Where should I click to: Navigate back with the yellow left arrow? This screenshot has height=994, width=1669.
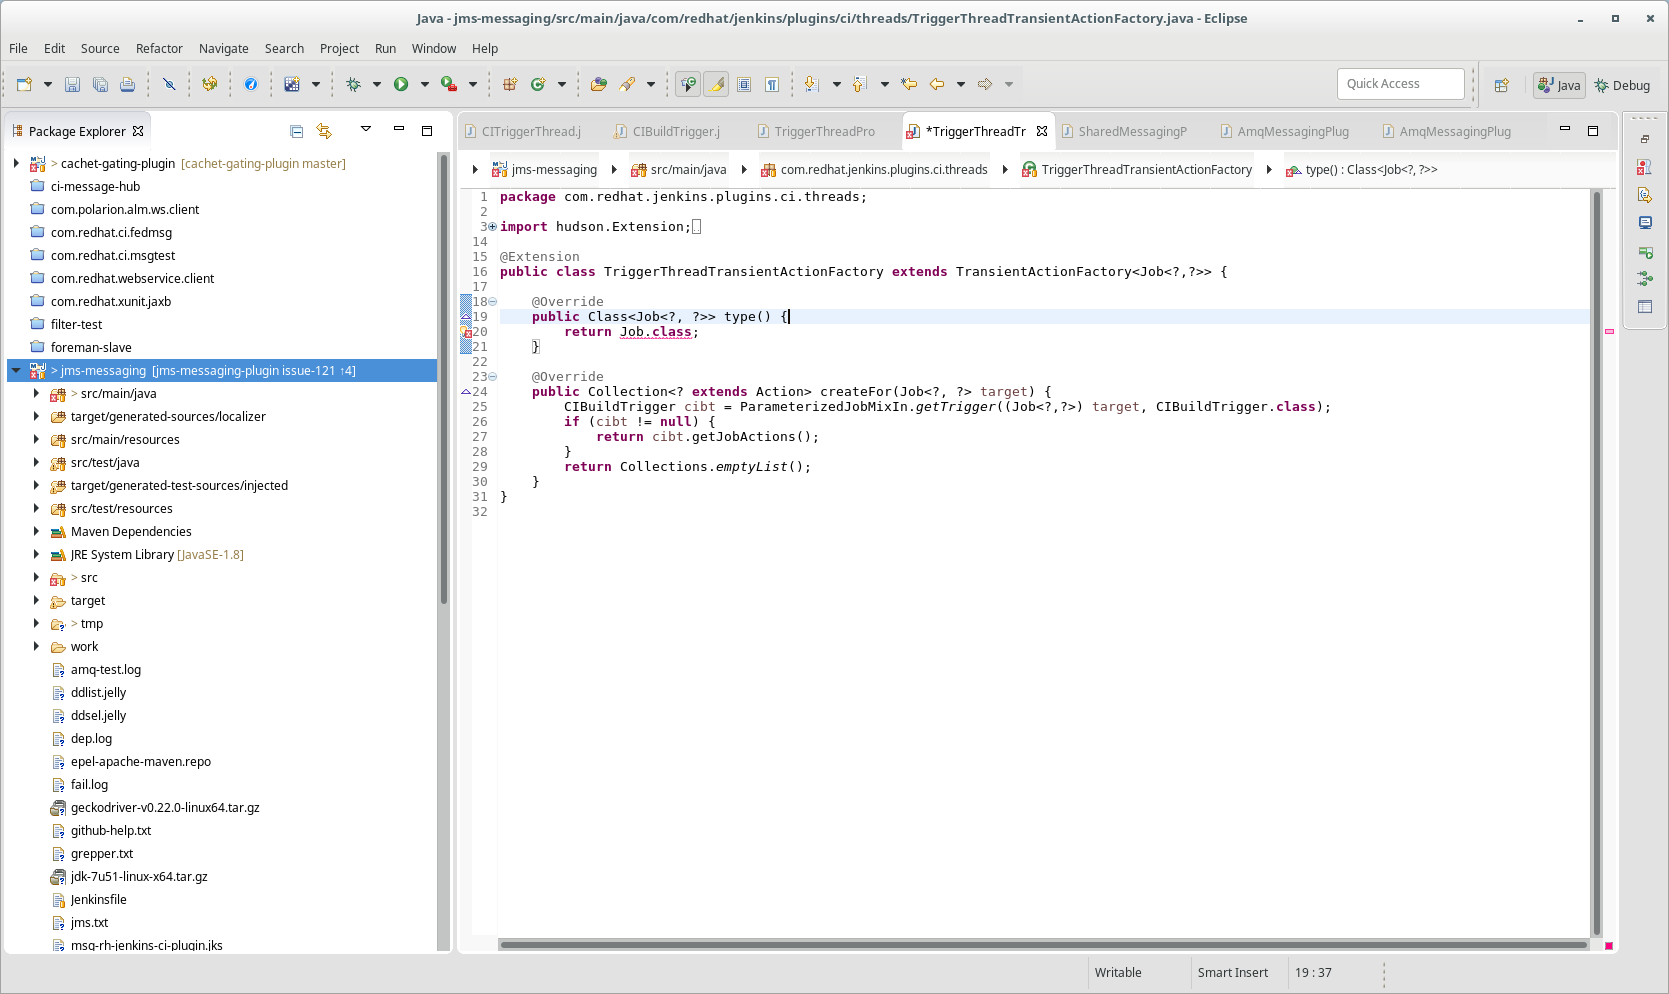[937, 85]
